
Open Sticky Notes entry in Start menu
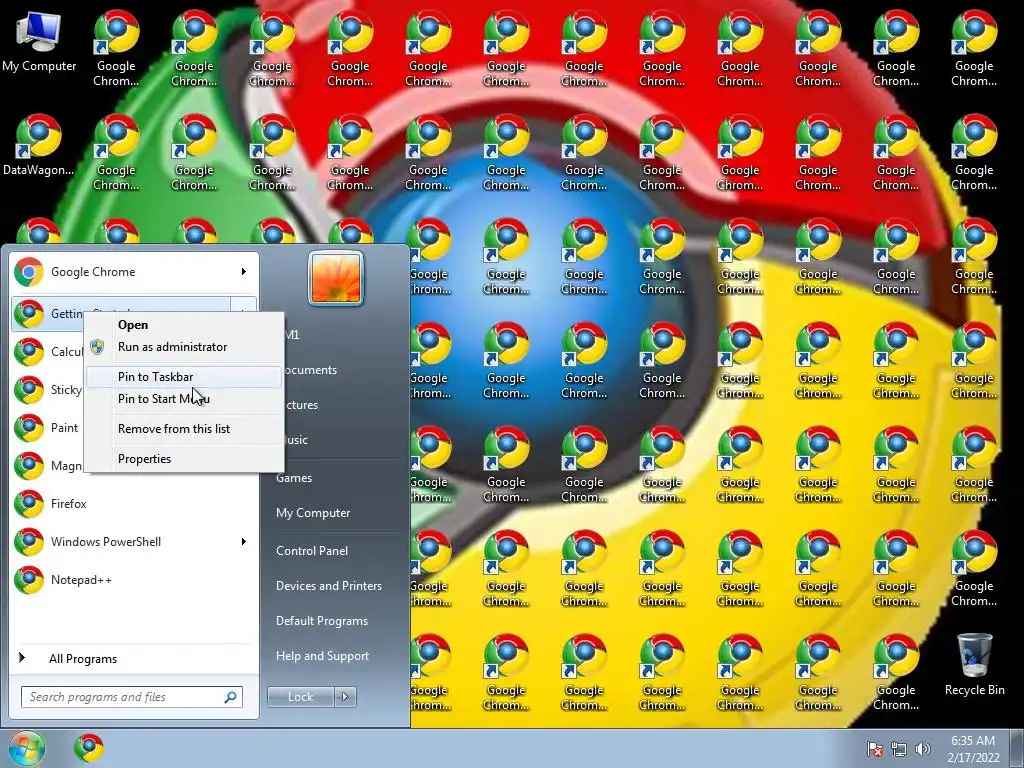(47, 390)
